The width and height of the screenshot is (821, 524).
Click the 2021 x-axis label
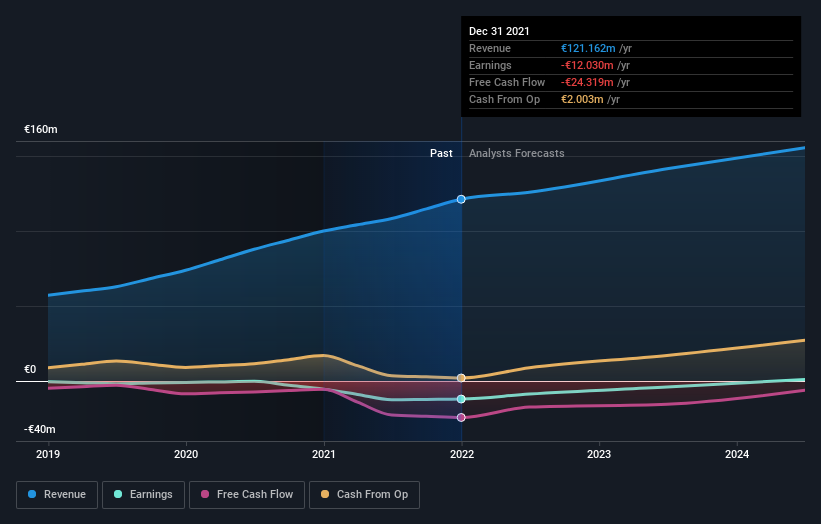pyautogui.click(x=324, y=454)
